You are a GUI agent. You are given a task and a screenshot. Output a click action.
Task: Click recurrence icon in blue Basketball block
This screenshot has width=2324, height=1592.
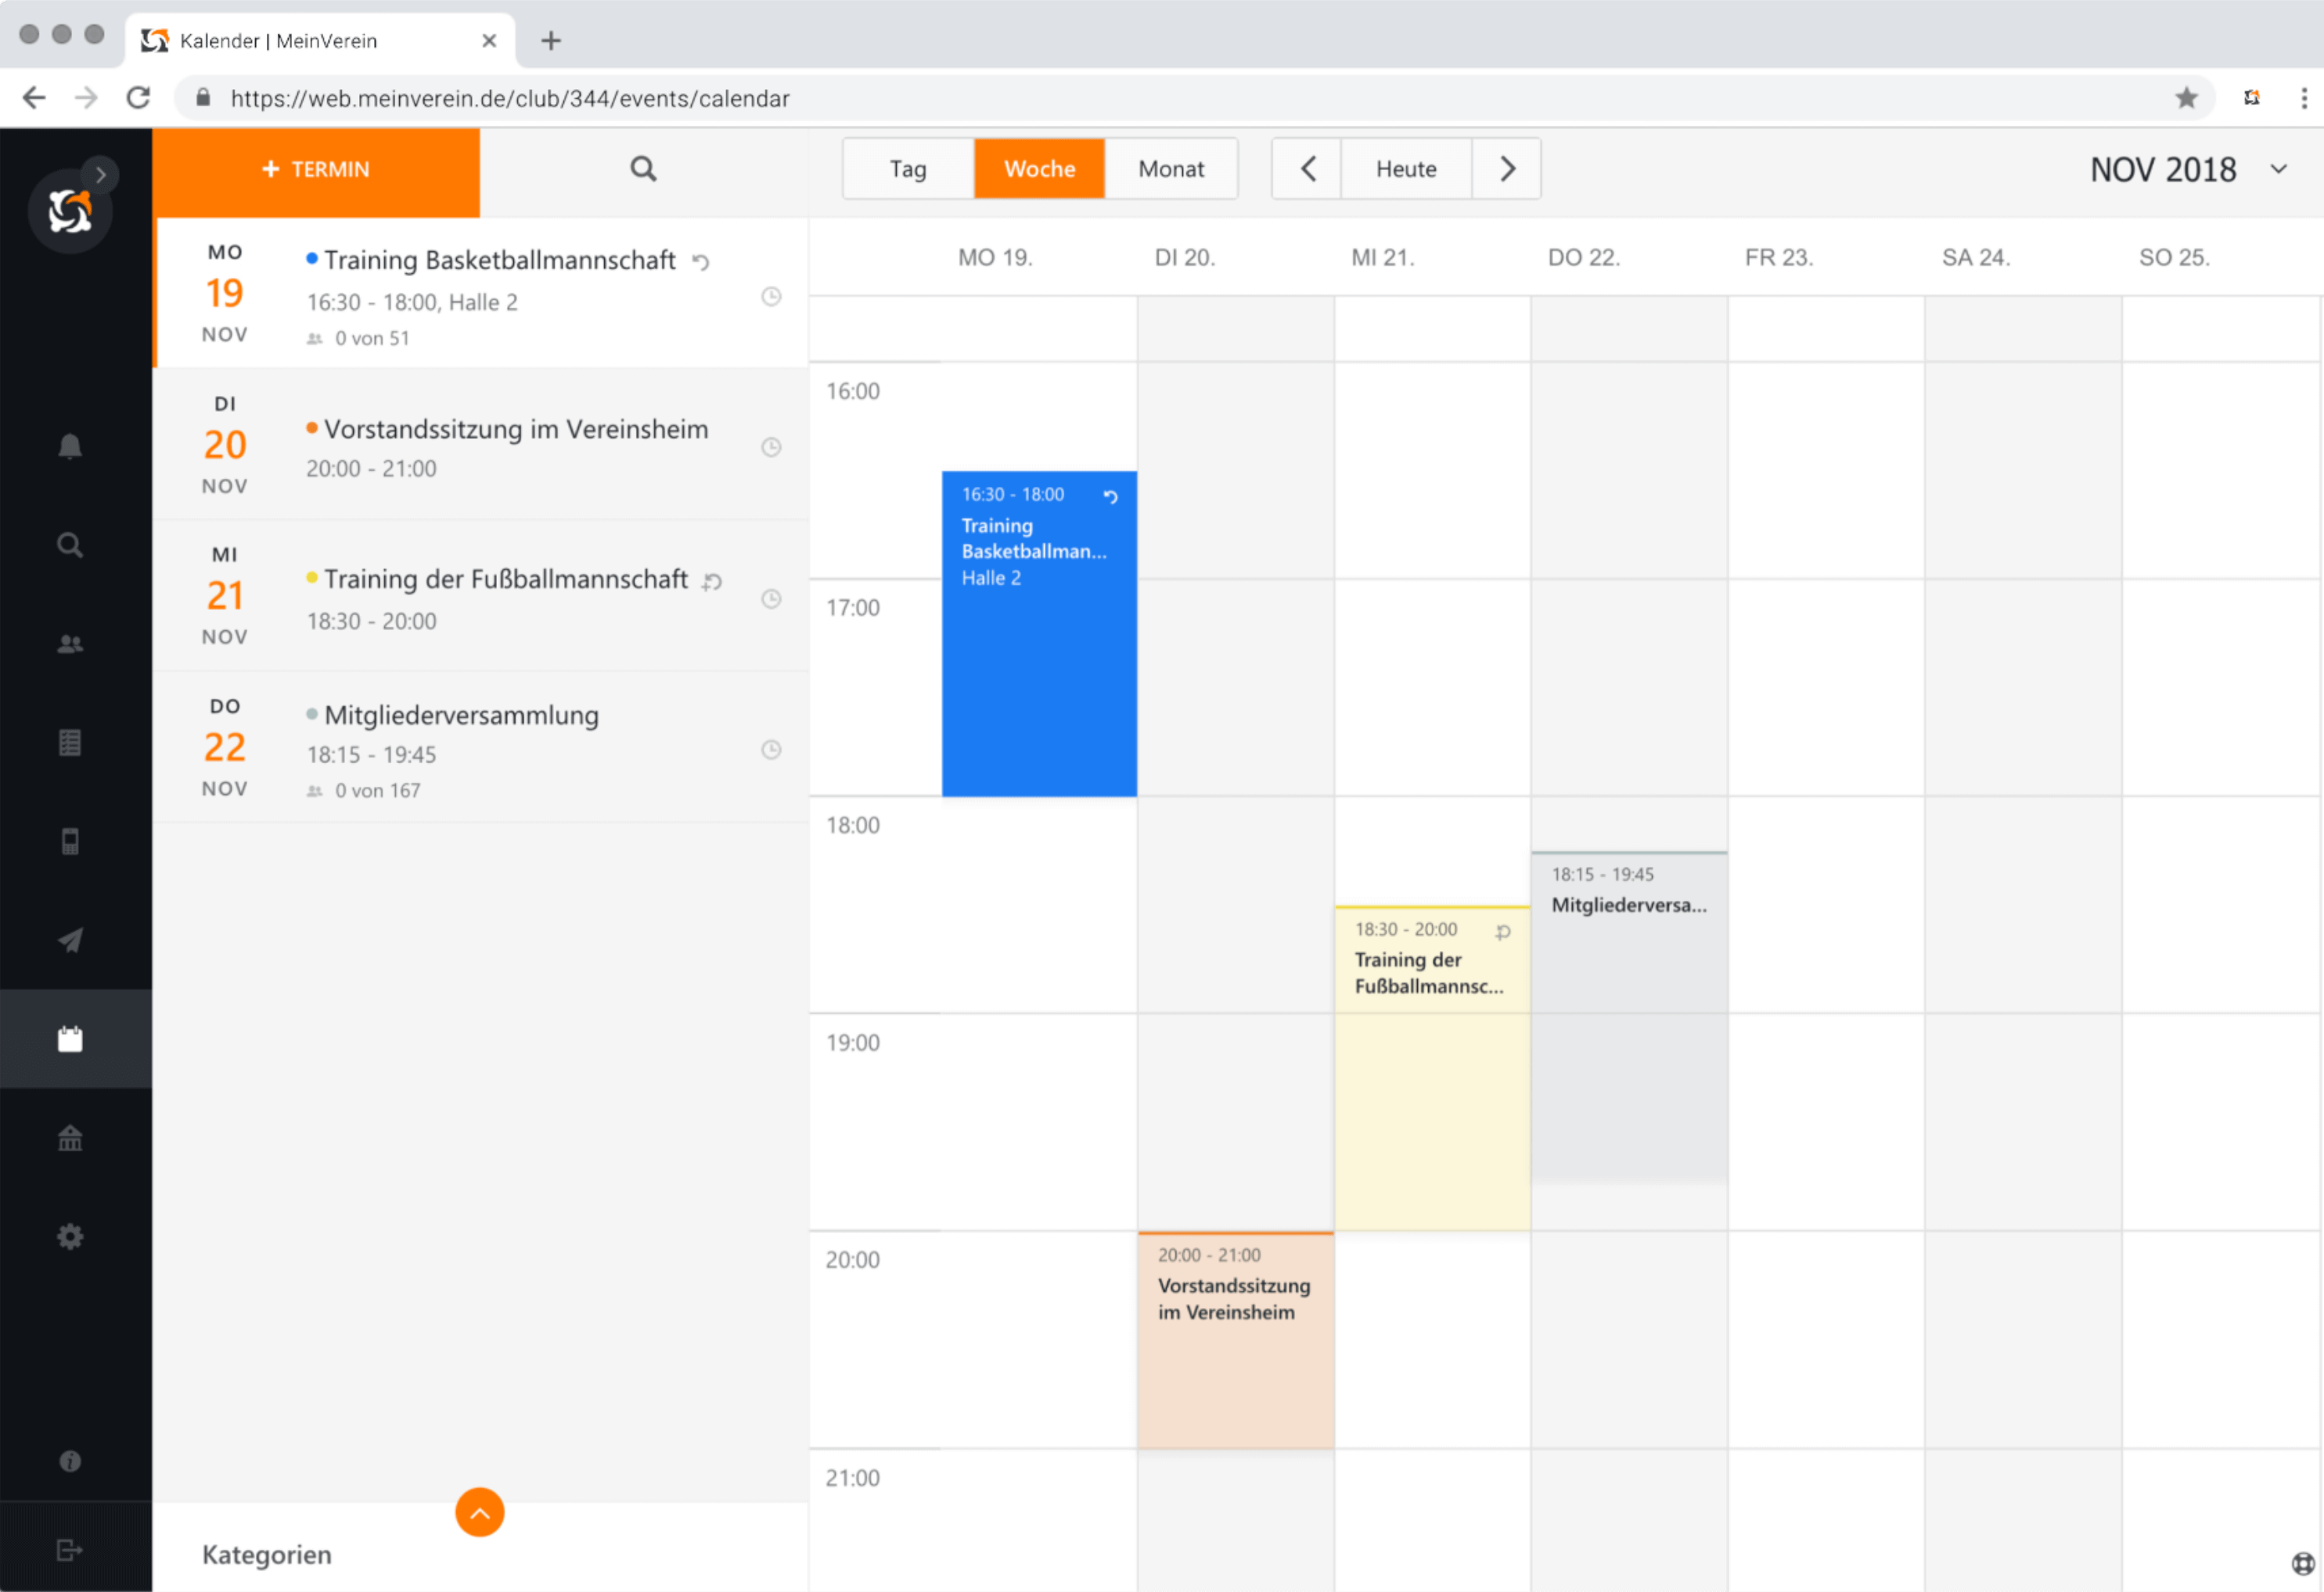pos(1110,496)
